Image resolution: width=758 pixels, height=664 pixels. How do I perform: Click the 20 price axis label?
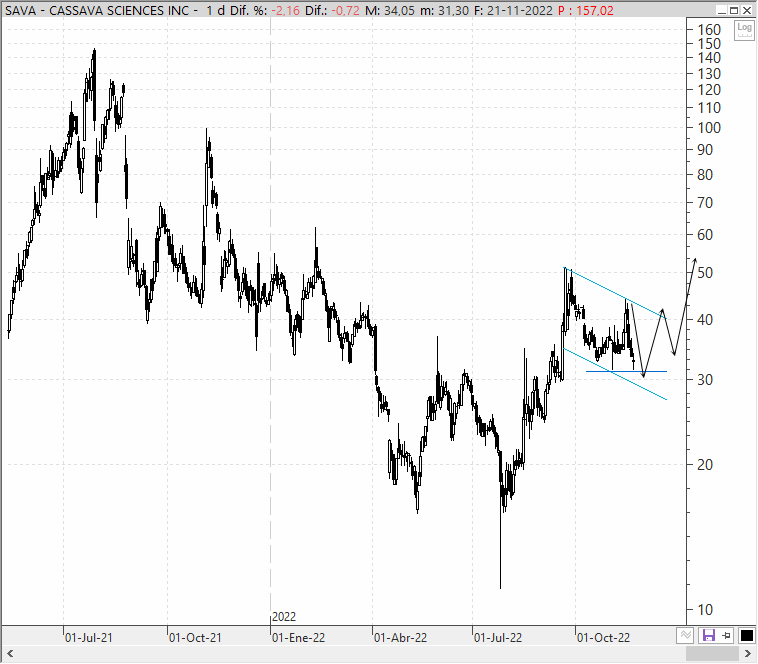pos(705,465)
